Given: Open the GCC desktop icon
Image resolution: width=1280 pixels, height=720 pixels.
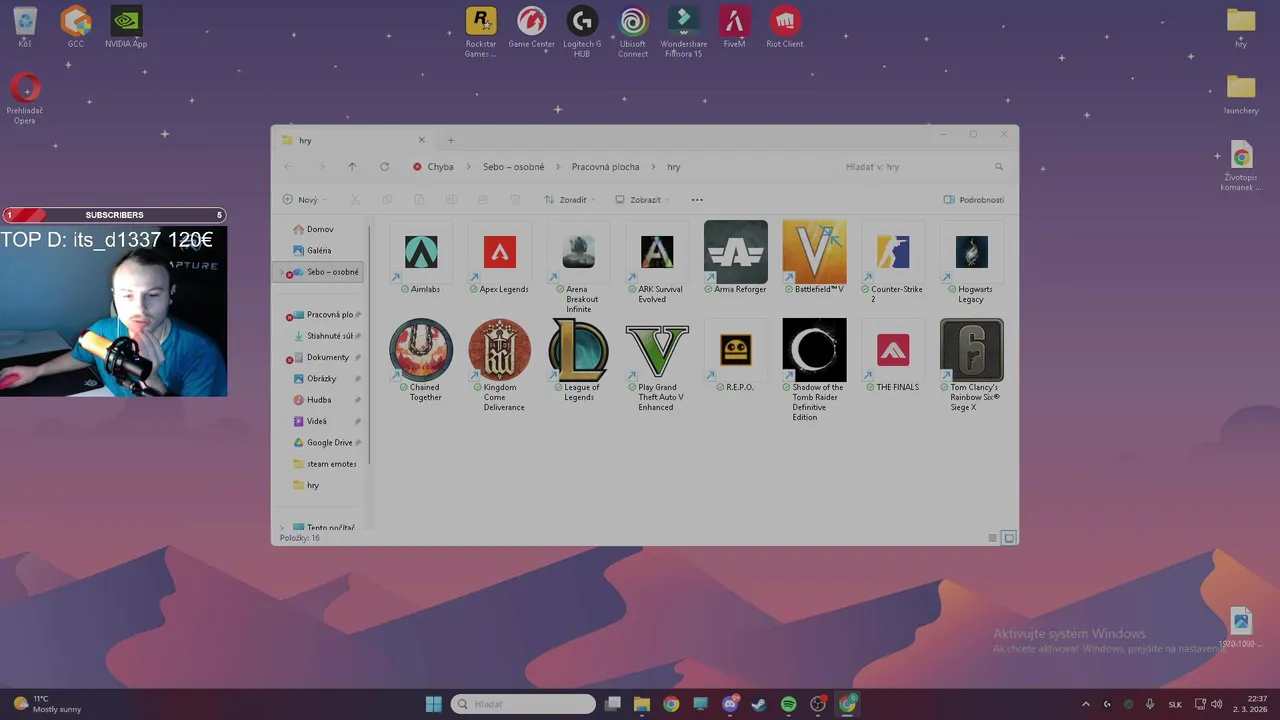Looking at the screenshot, I should click(x=76, y=27).
